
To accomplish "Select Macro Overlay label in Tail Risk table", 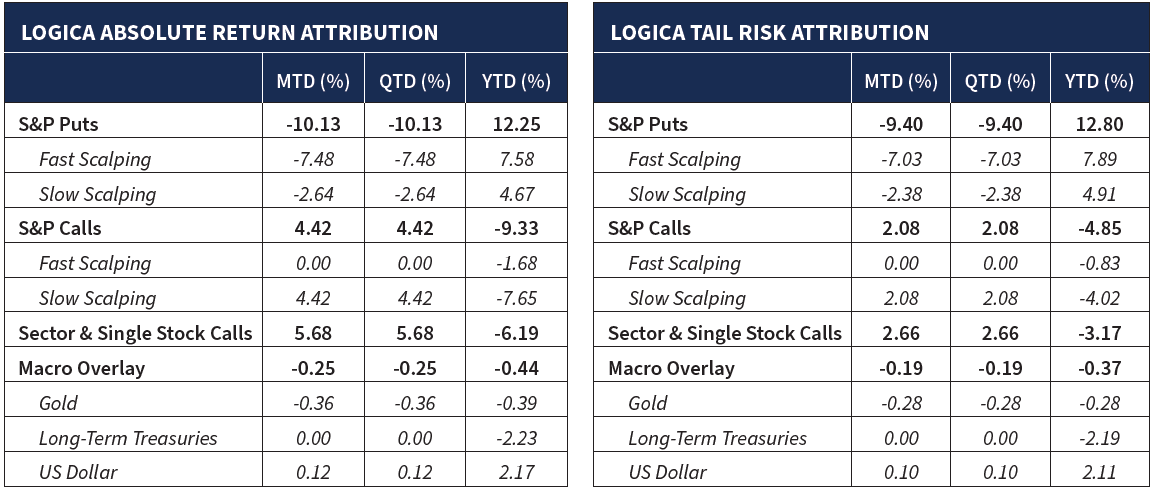I will tap(671, 368).
